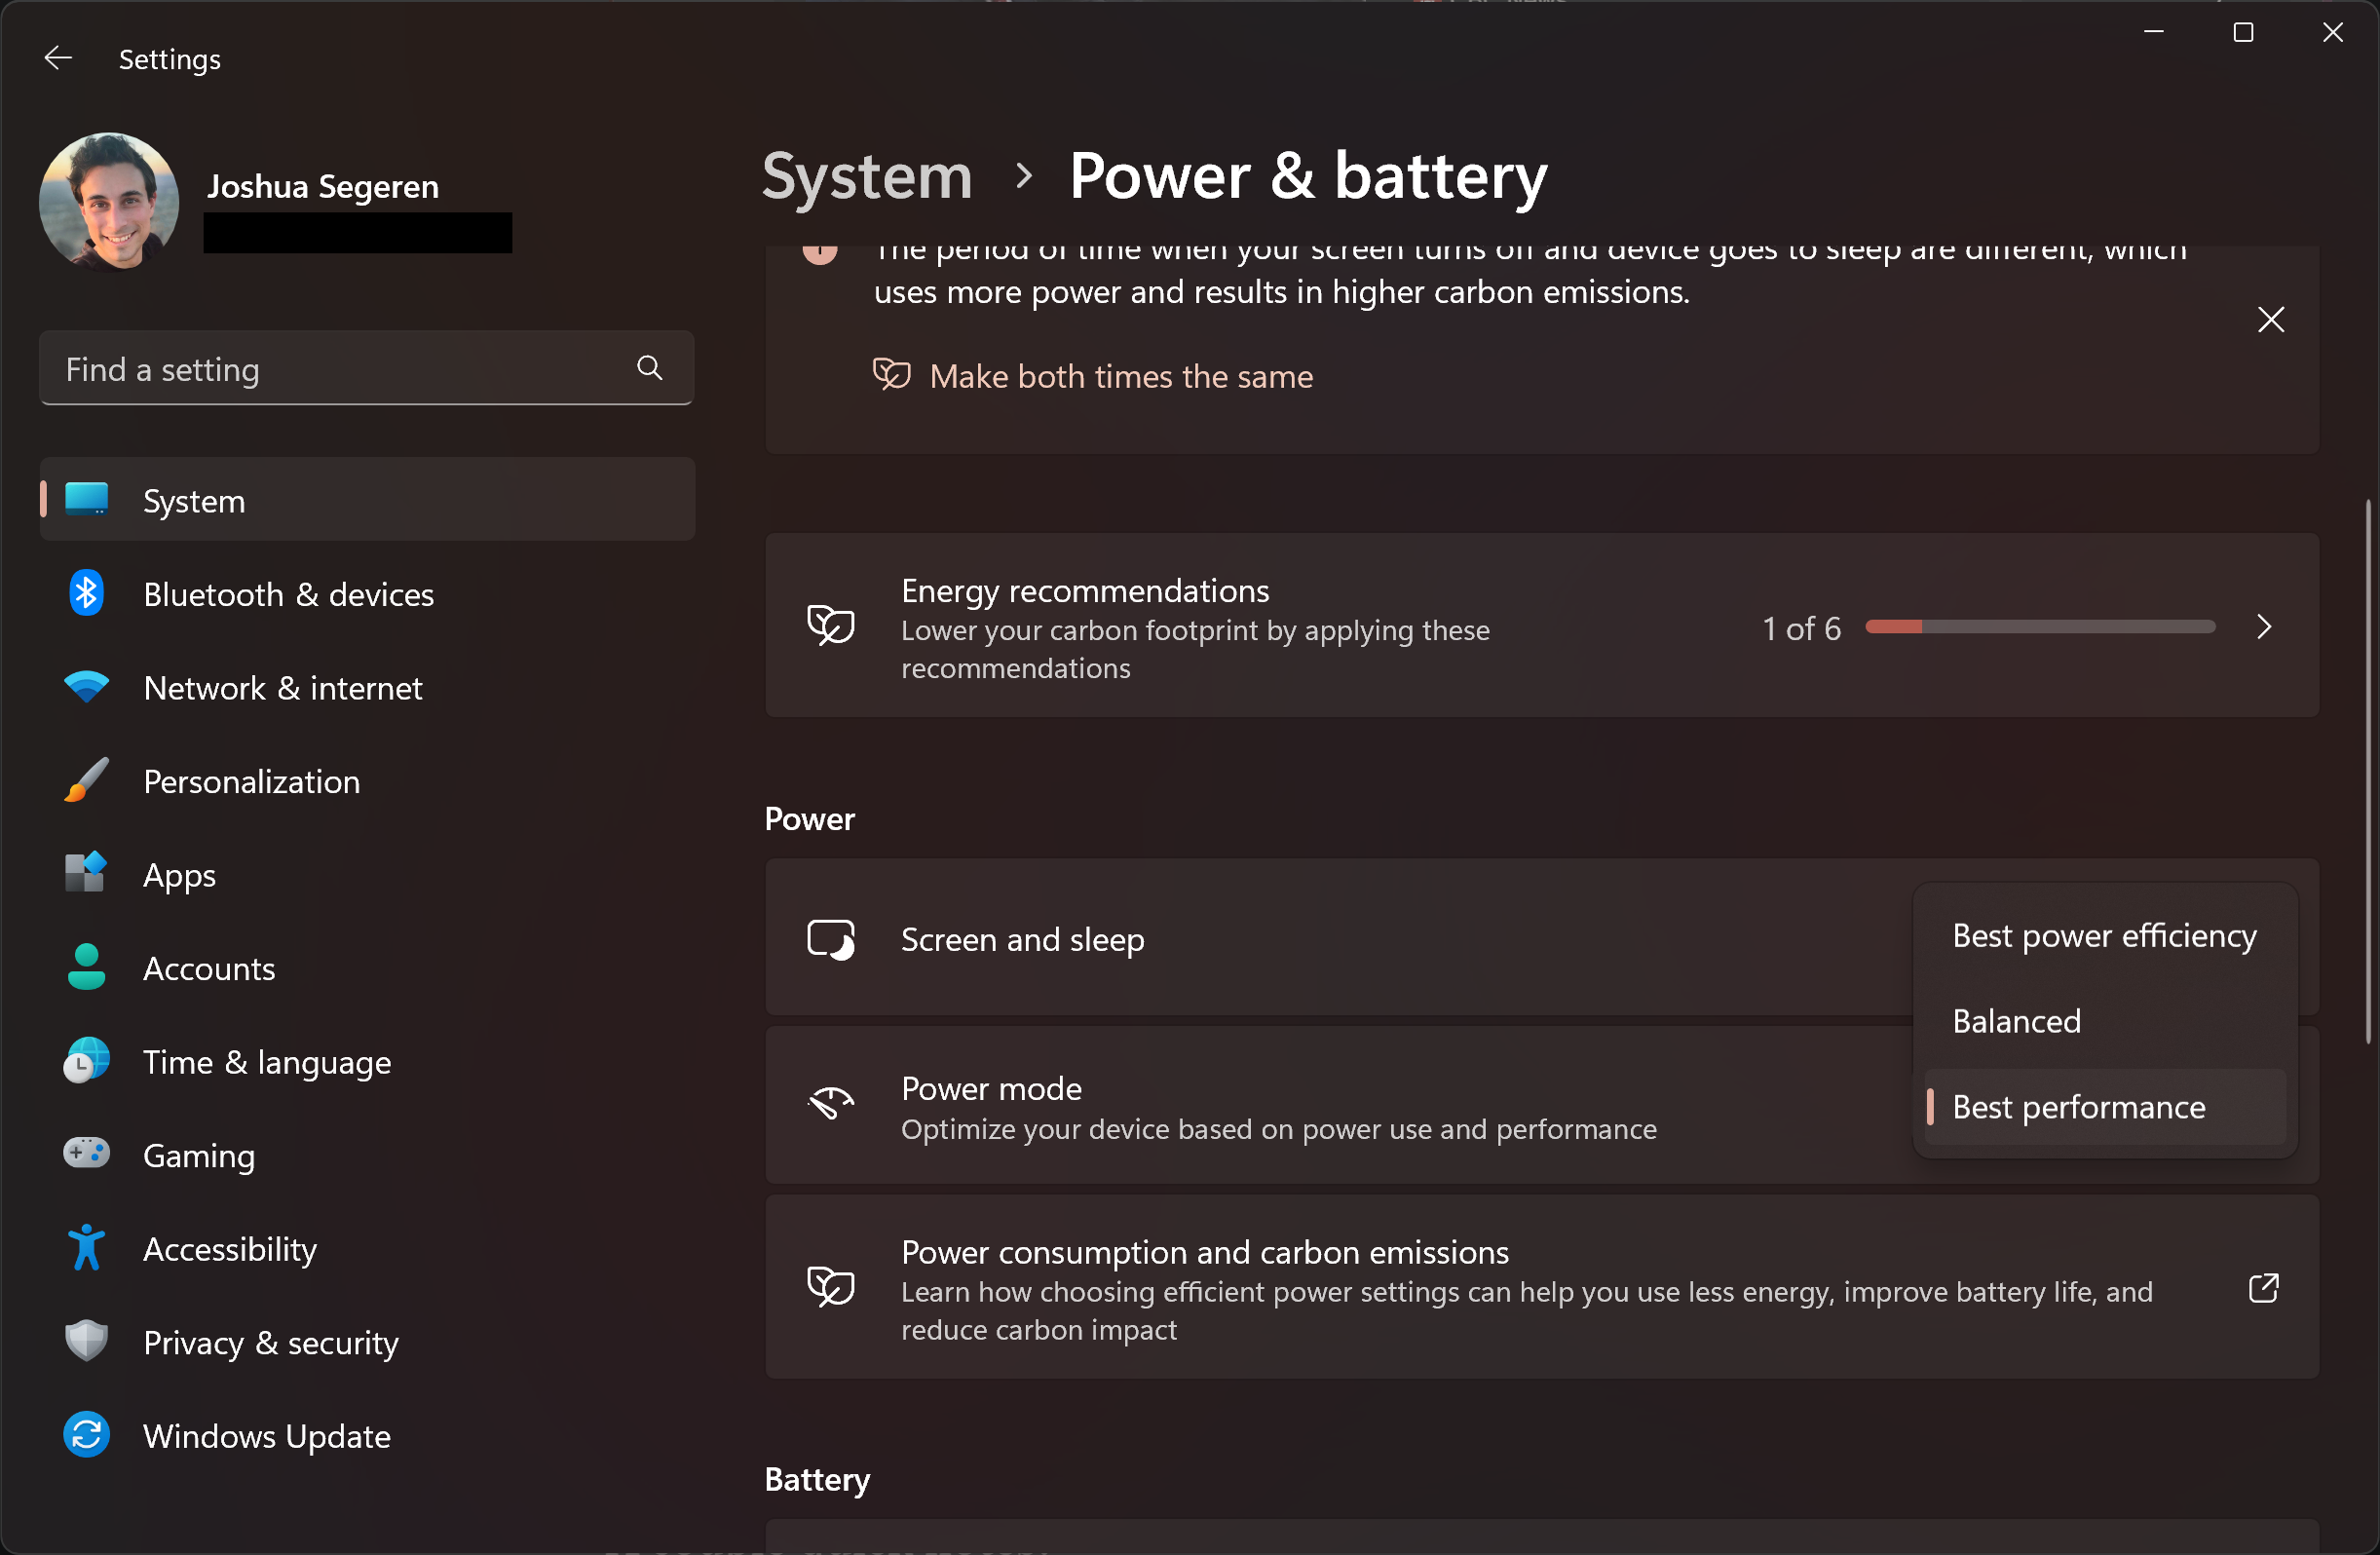Click the back arrow to return
This screenshot has height=1555, width=2380.
click(x=54, y=57)
